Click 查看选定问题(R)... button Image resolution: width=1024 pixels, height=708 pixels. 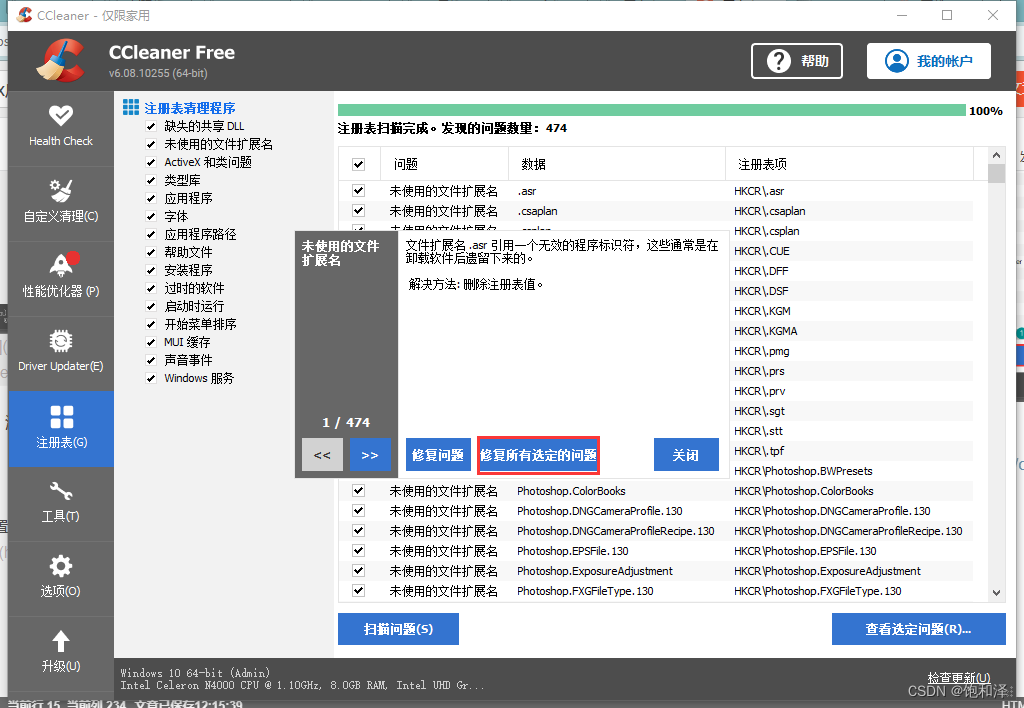coord(918,629)
